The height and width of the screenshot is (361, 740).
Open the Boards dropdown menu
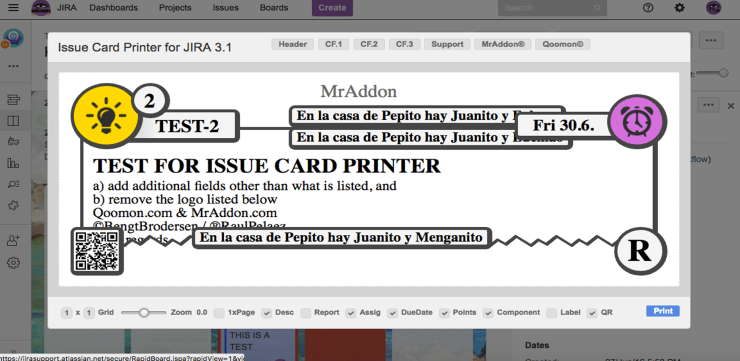tap(274, 8)
